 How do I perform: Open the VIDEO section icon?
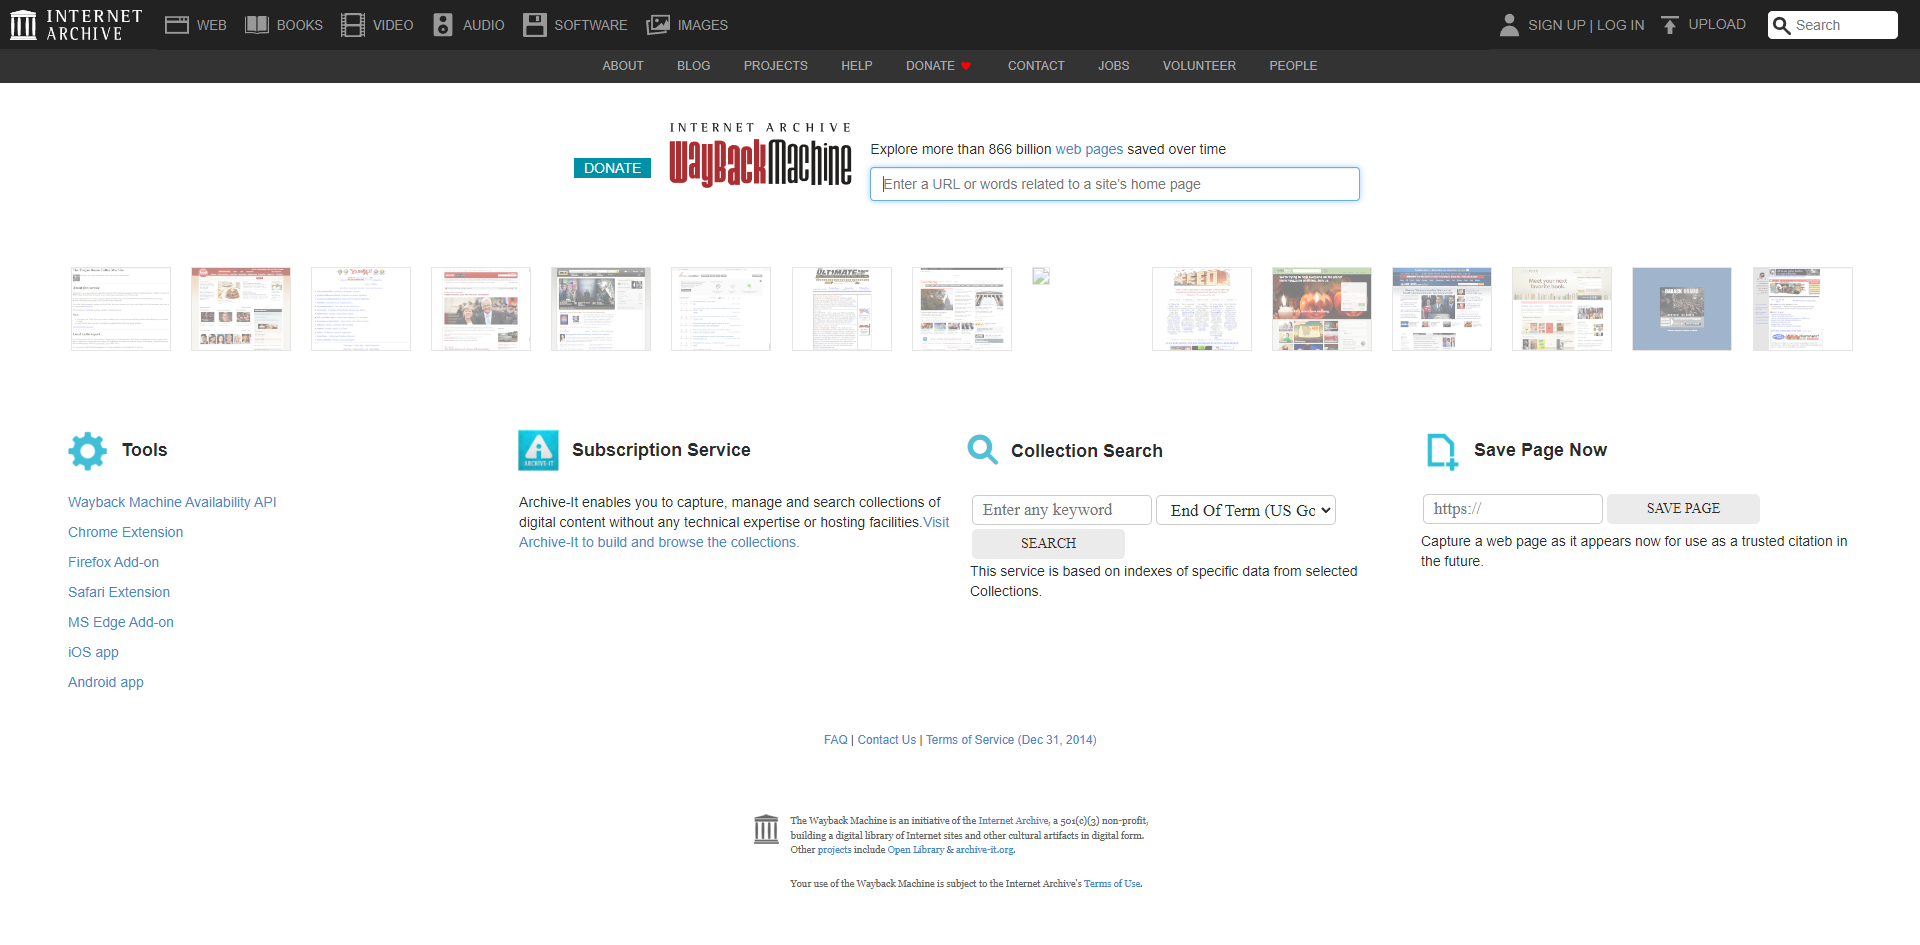[x=351, y=24]
